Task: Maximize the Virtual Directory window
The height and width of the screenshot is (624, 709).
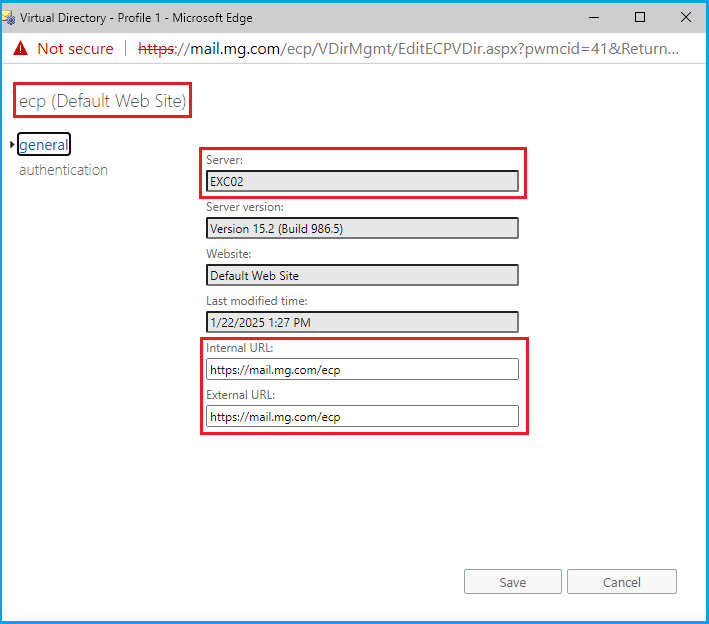Action: tap(640, 17)
